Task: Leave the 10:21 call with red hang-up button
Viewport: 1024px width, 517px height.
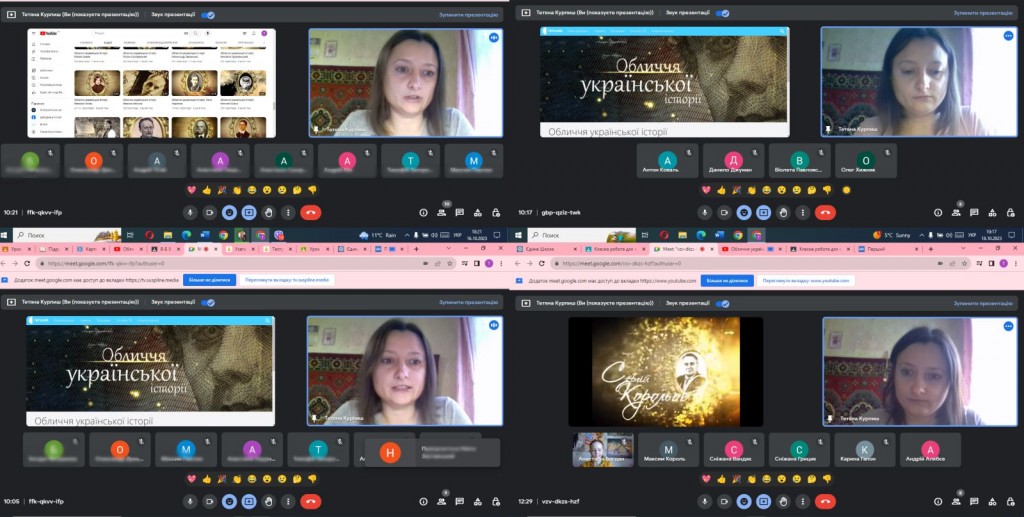Action: (310, 212)
